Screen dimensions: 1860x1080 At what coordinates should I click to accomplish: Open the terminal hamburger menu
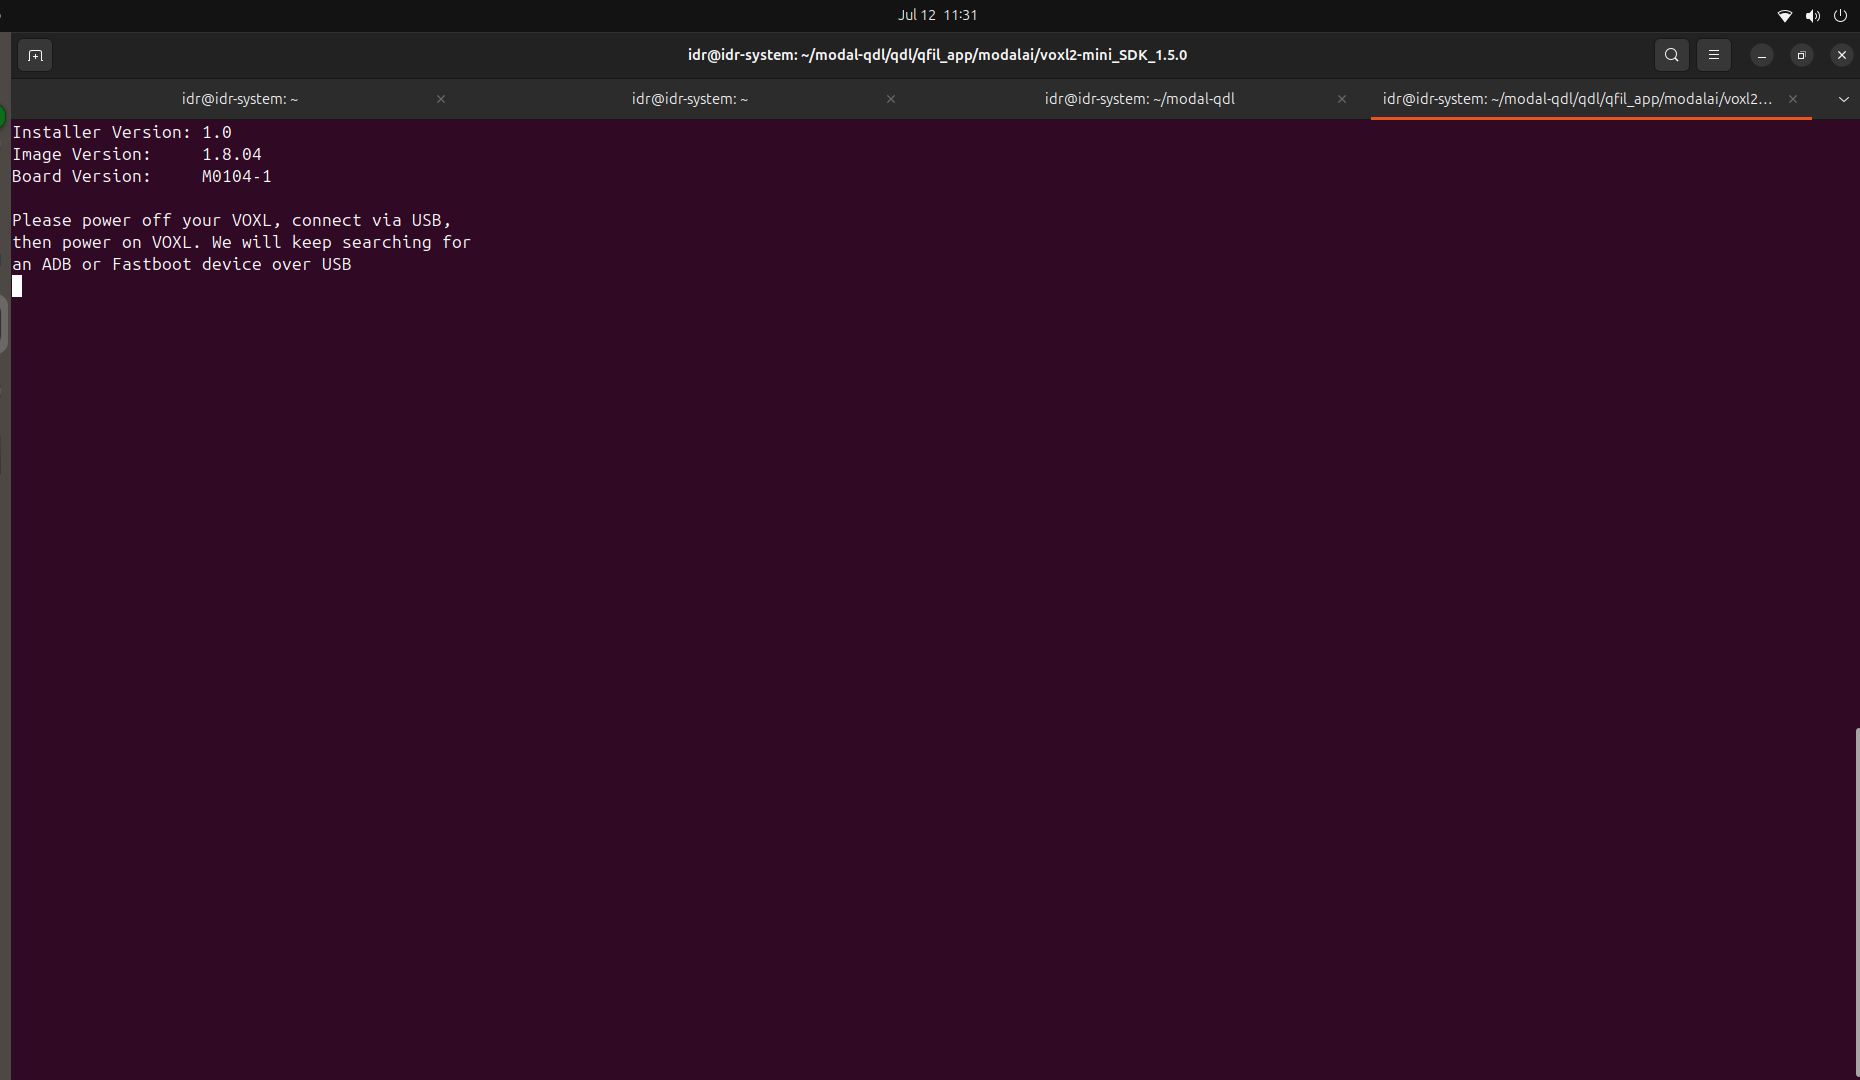click(x=1713, y=55)
